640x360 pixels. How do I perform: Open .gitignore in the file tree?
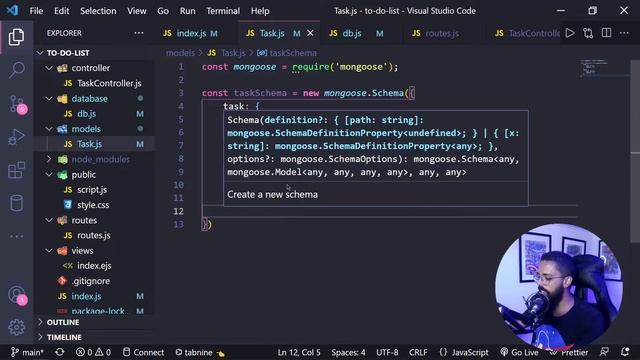[x=90, y=281]
